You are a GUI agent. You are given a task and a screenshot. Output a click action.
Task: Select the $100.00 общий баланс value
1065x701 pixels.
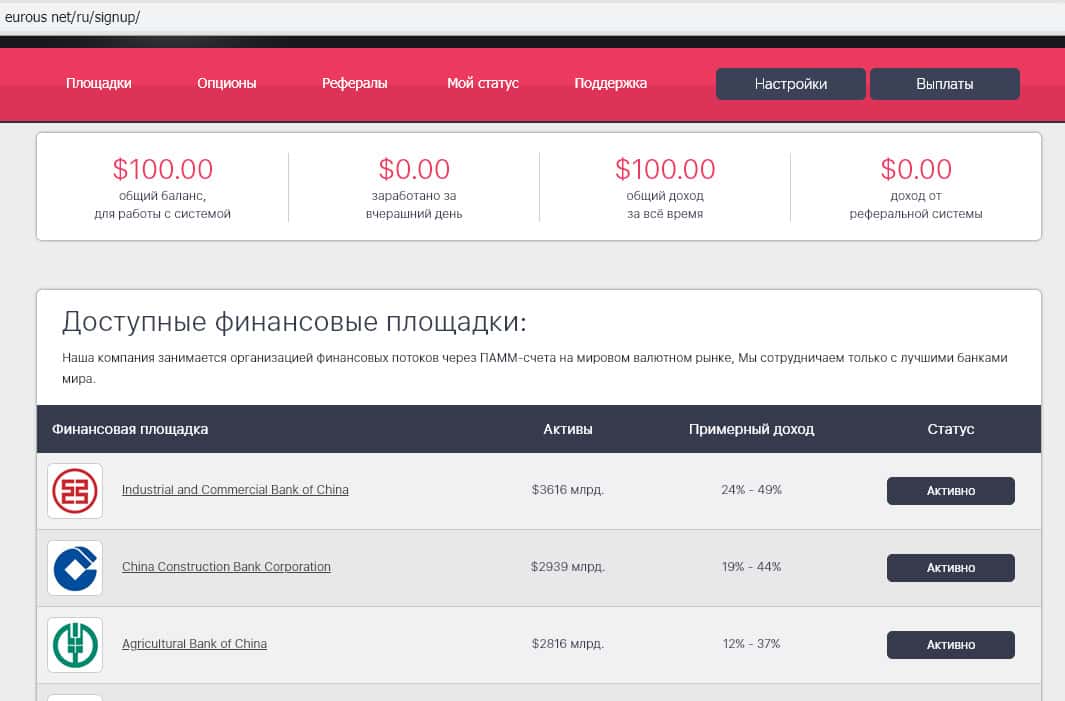(163, 169)
